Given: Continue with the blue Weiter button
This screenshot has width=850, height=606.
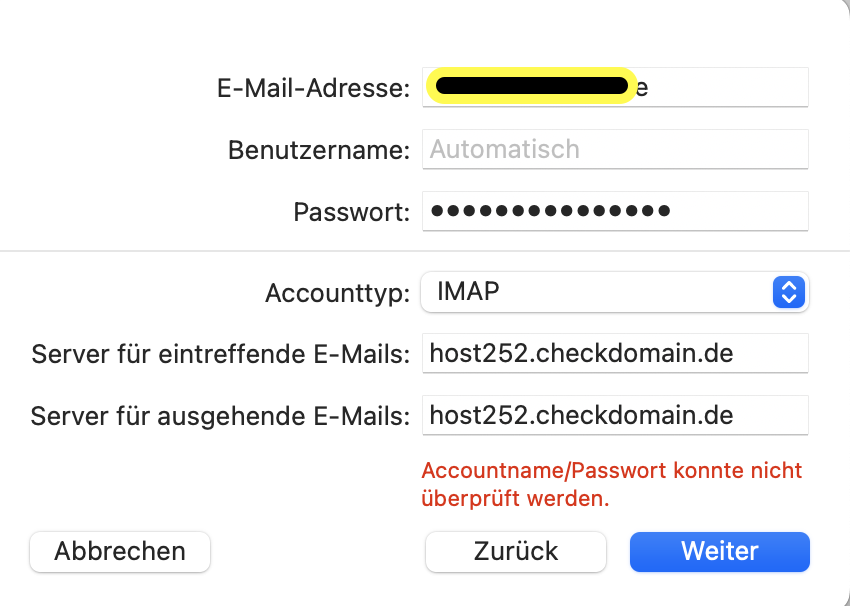Looking at the screenshot, I should point(720,551).
